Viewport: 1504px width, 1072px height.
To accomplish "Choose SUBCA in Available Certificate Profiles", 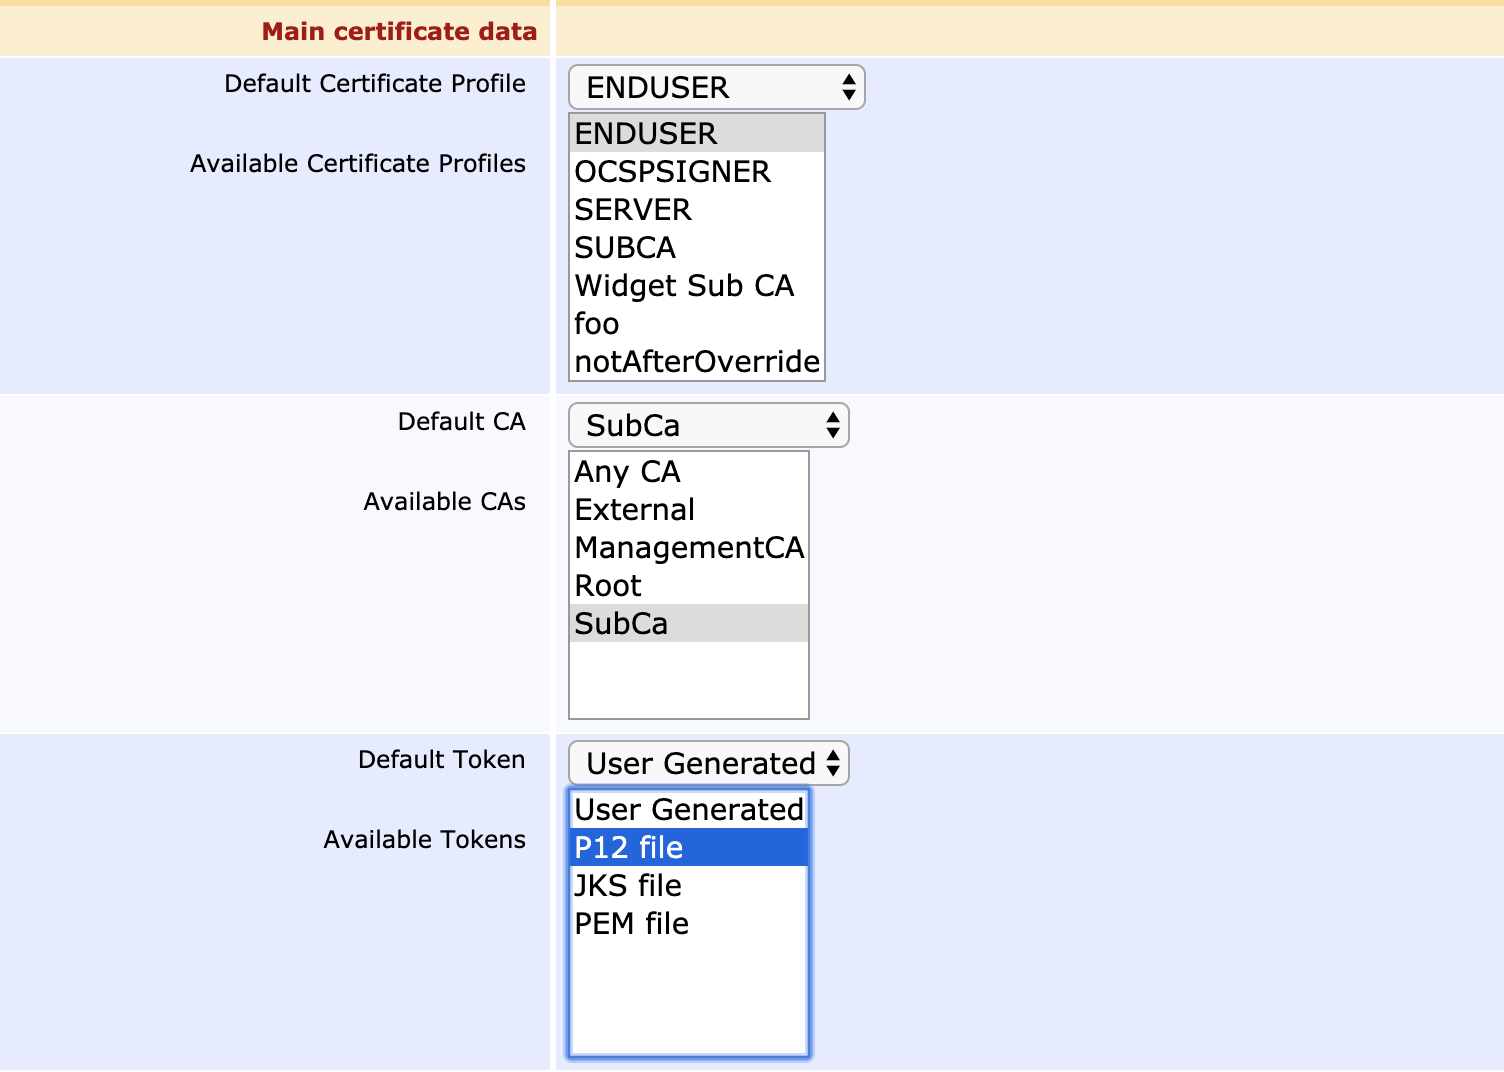I will click(x=696, y=248).
